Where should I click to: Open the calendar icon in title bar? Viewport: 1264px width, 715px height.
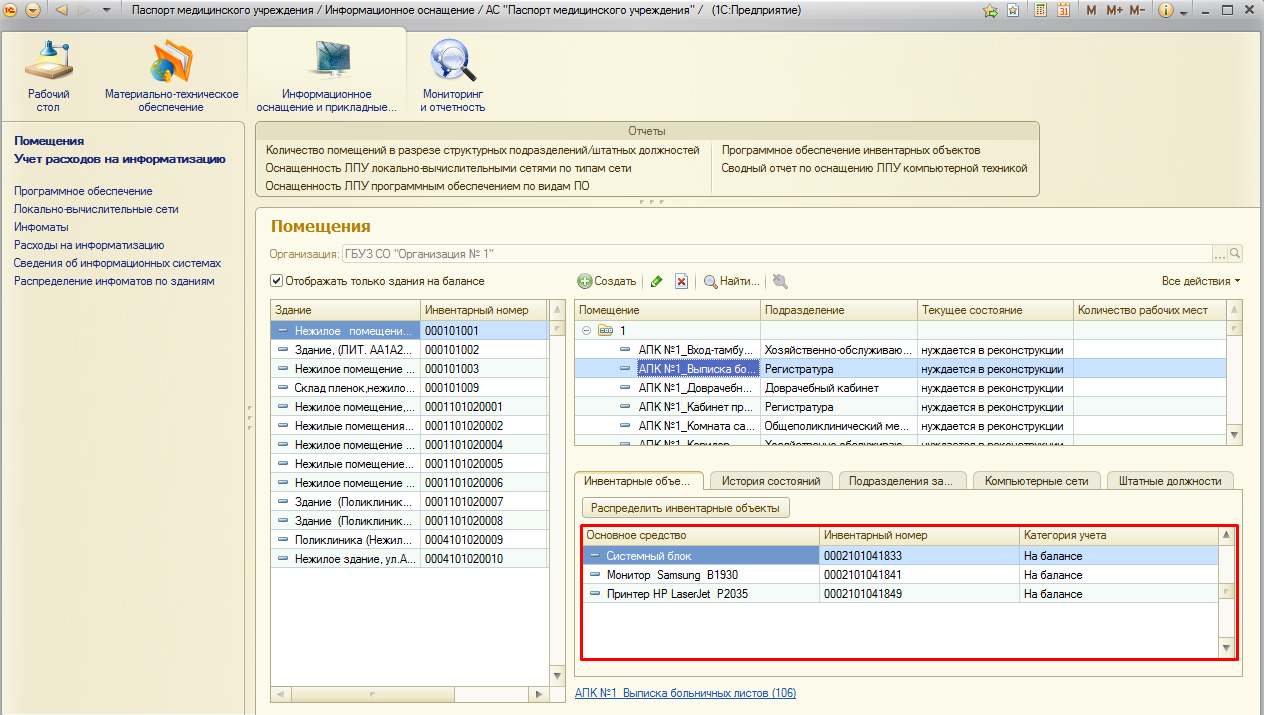pos(1063,10)
